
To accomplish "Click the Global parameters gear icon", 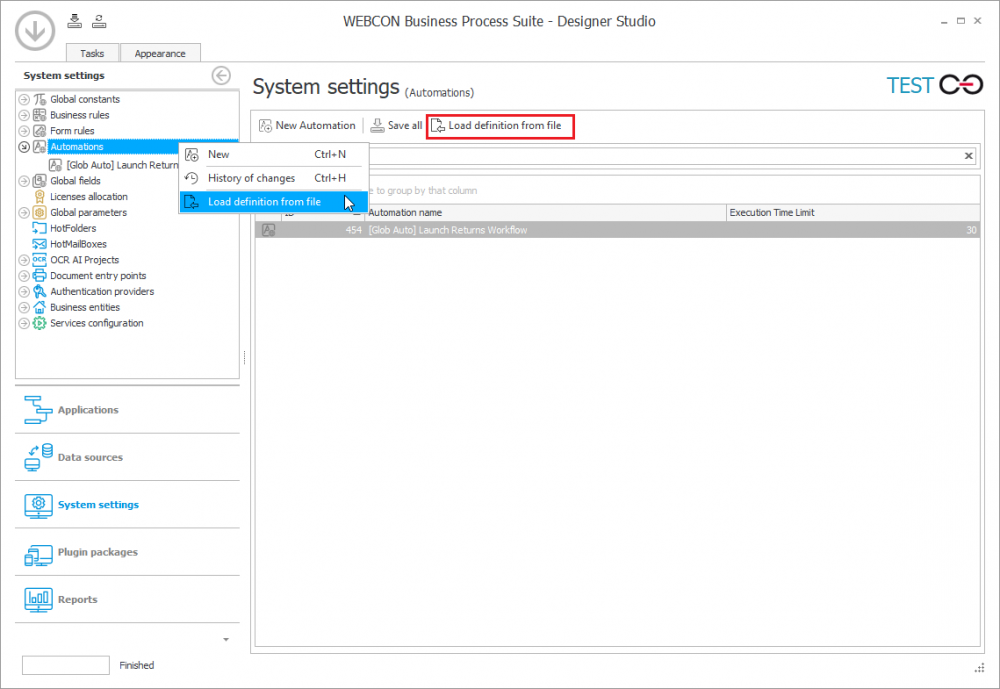I will 40,212.
